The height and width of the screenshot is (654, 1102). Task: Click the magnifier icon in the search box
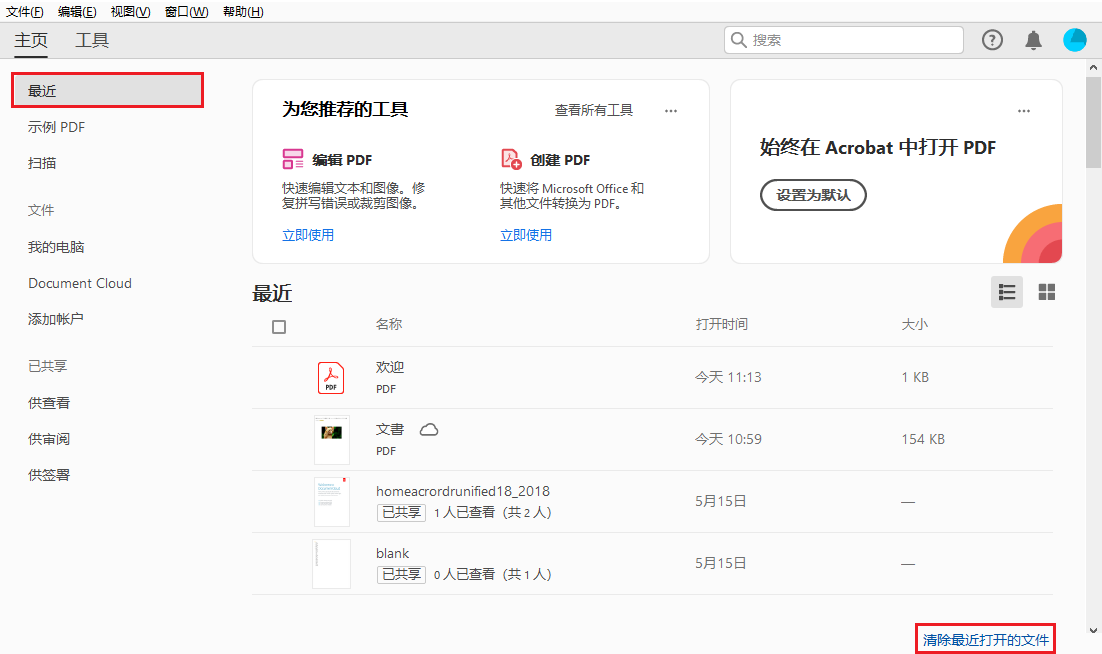(739, 40)
